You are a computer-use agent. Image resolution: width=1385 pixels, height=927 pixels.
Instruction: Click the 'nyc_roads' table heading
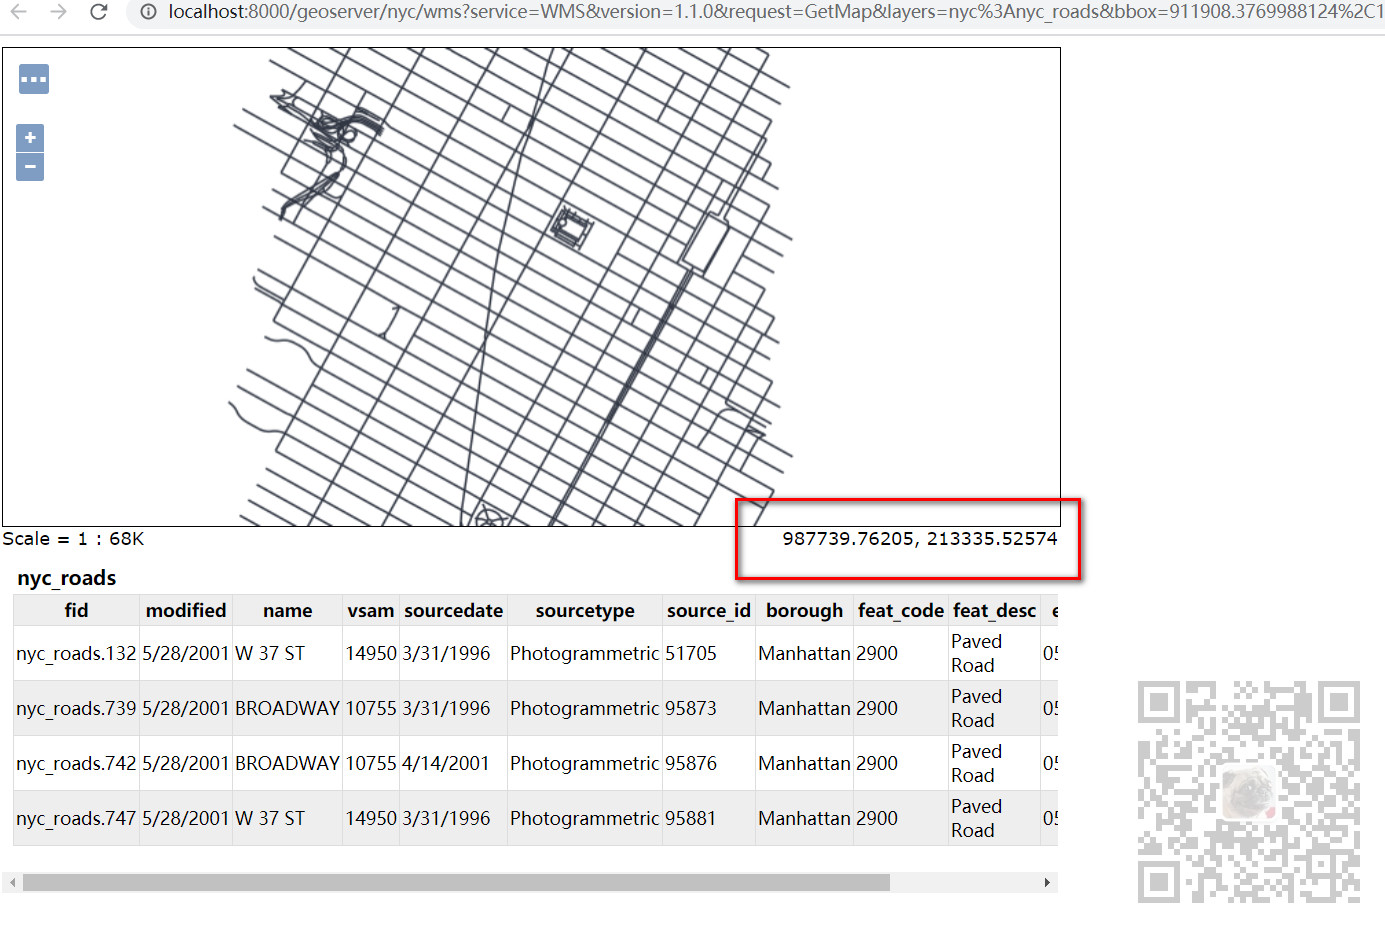click(x=66, y=578)
